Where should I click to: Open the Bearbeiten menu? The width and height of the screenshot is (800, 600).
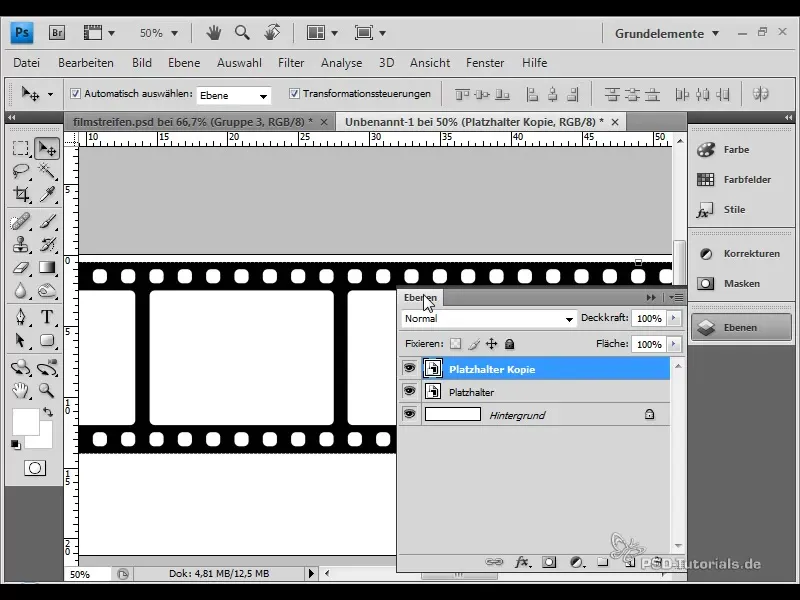click(86, 63)
